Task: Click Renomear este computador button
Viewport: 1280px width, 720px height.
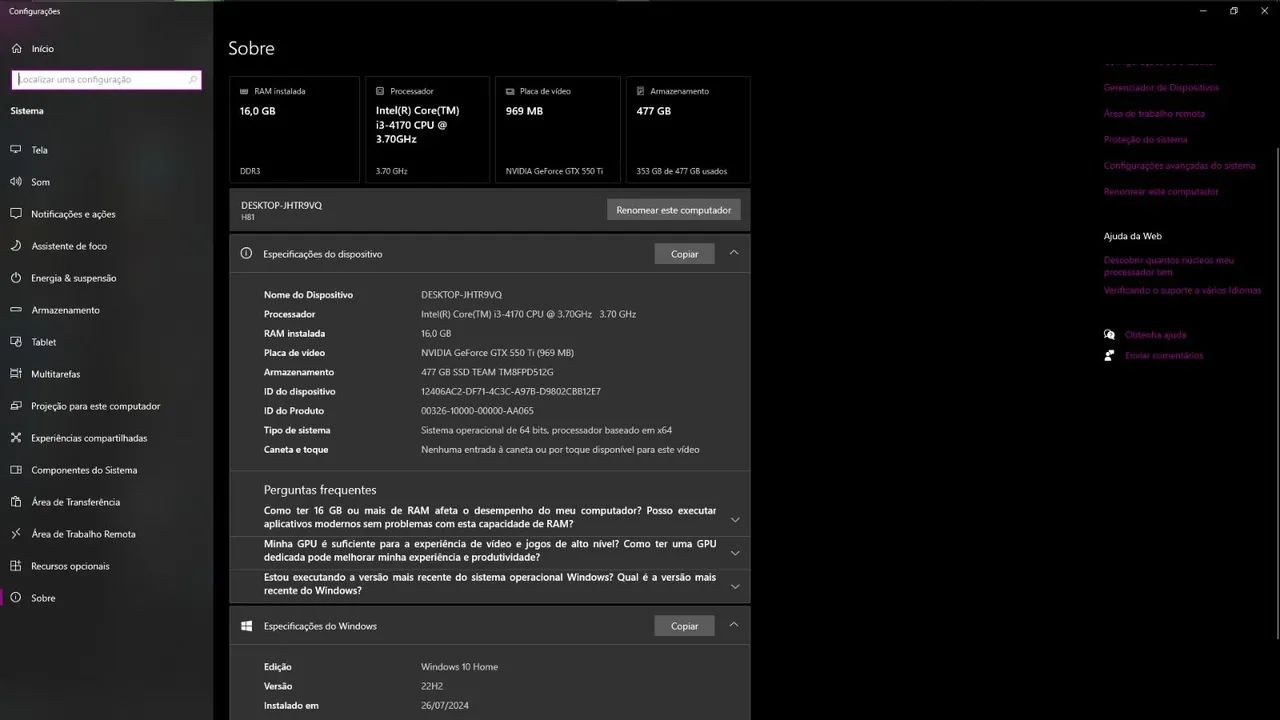Action: 674,210
